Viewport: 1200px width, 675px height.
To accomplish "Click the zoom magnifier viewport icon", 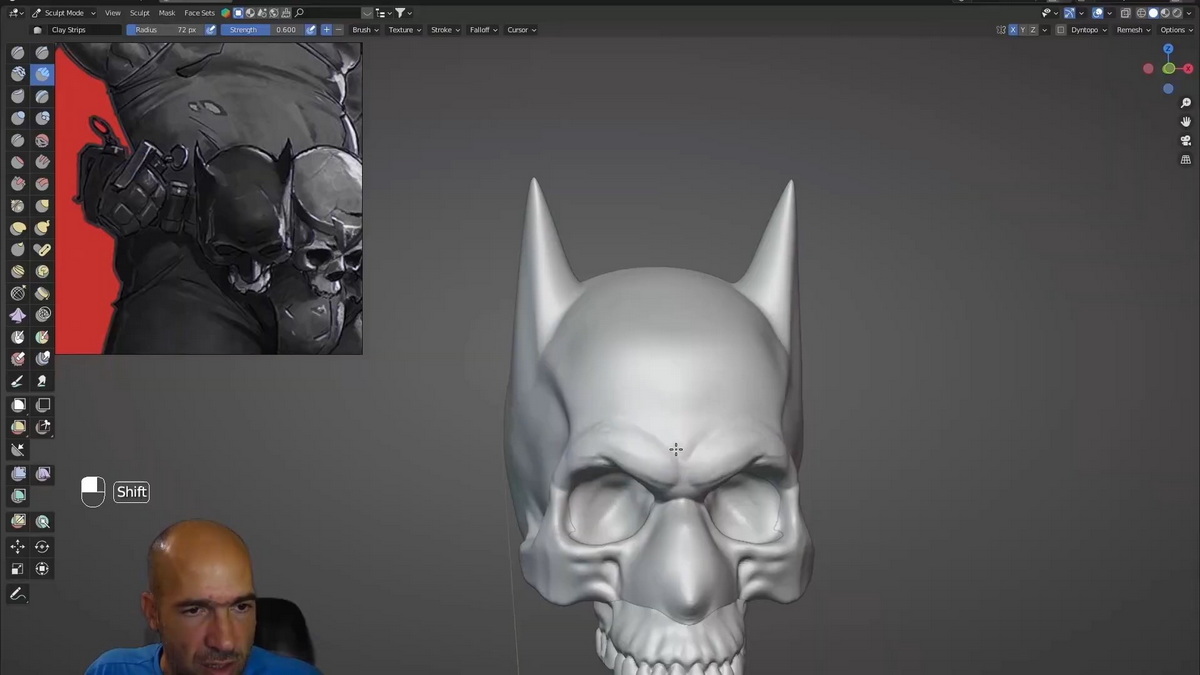I will pos(1186,103).
